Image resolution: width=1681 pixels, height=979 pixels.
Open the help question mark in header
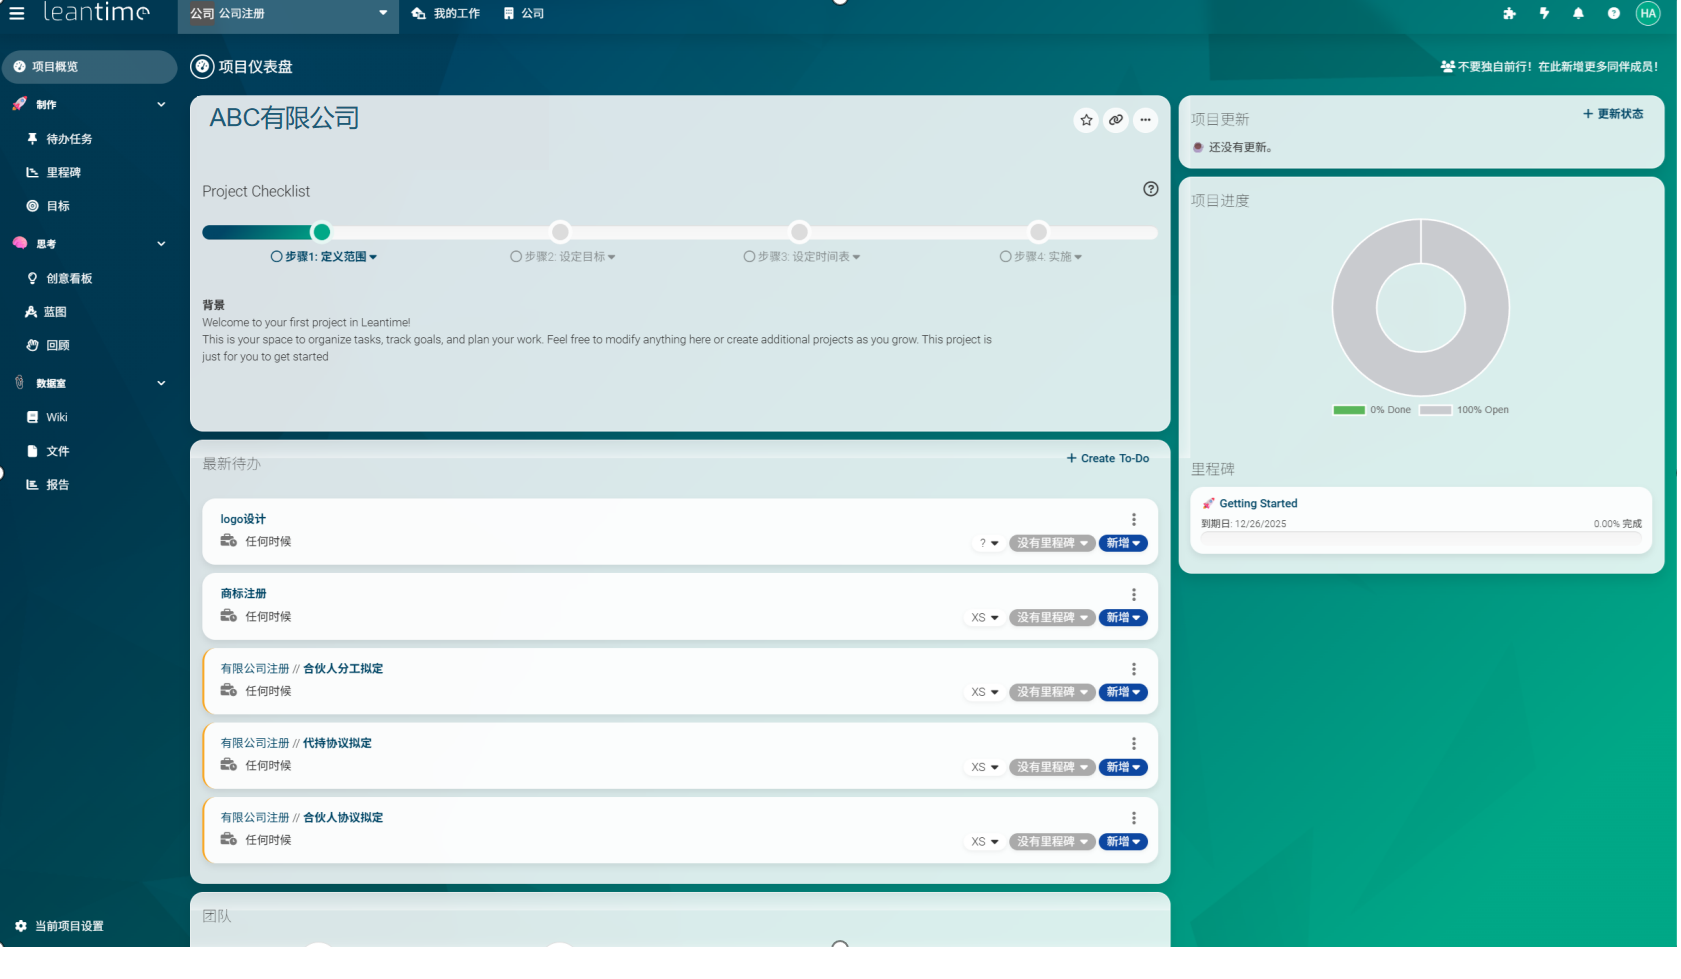point(1613,13)
